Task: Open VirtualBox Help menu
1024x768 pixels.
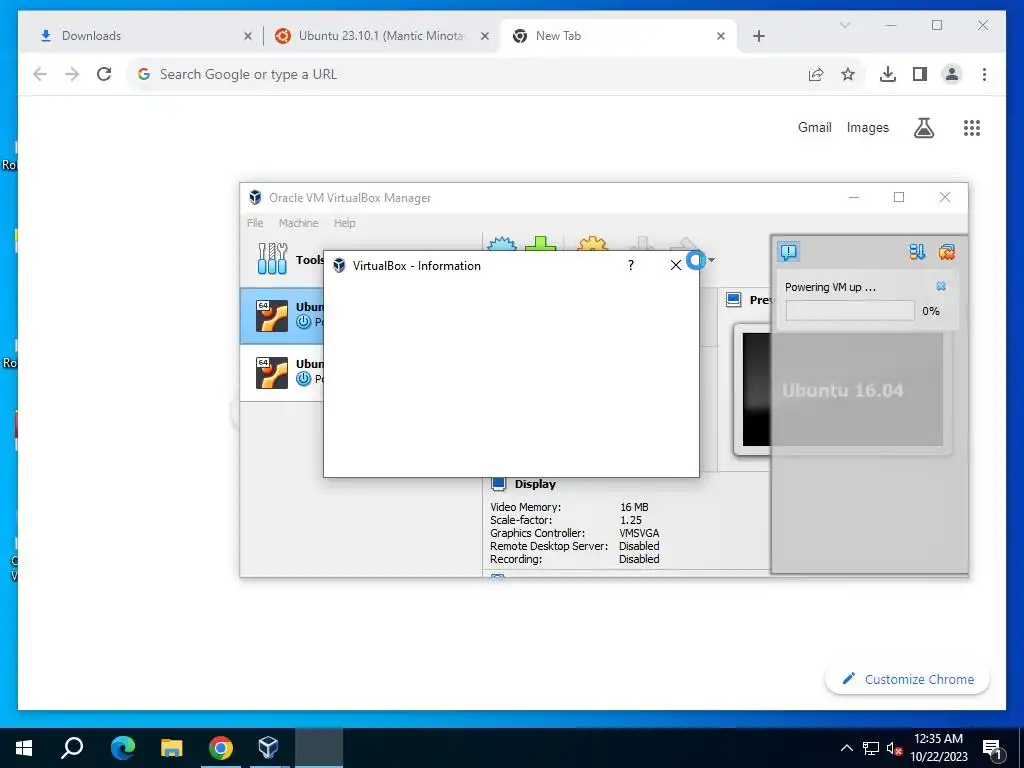Action: click(x=345, y=223)
